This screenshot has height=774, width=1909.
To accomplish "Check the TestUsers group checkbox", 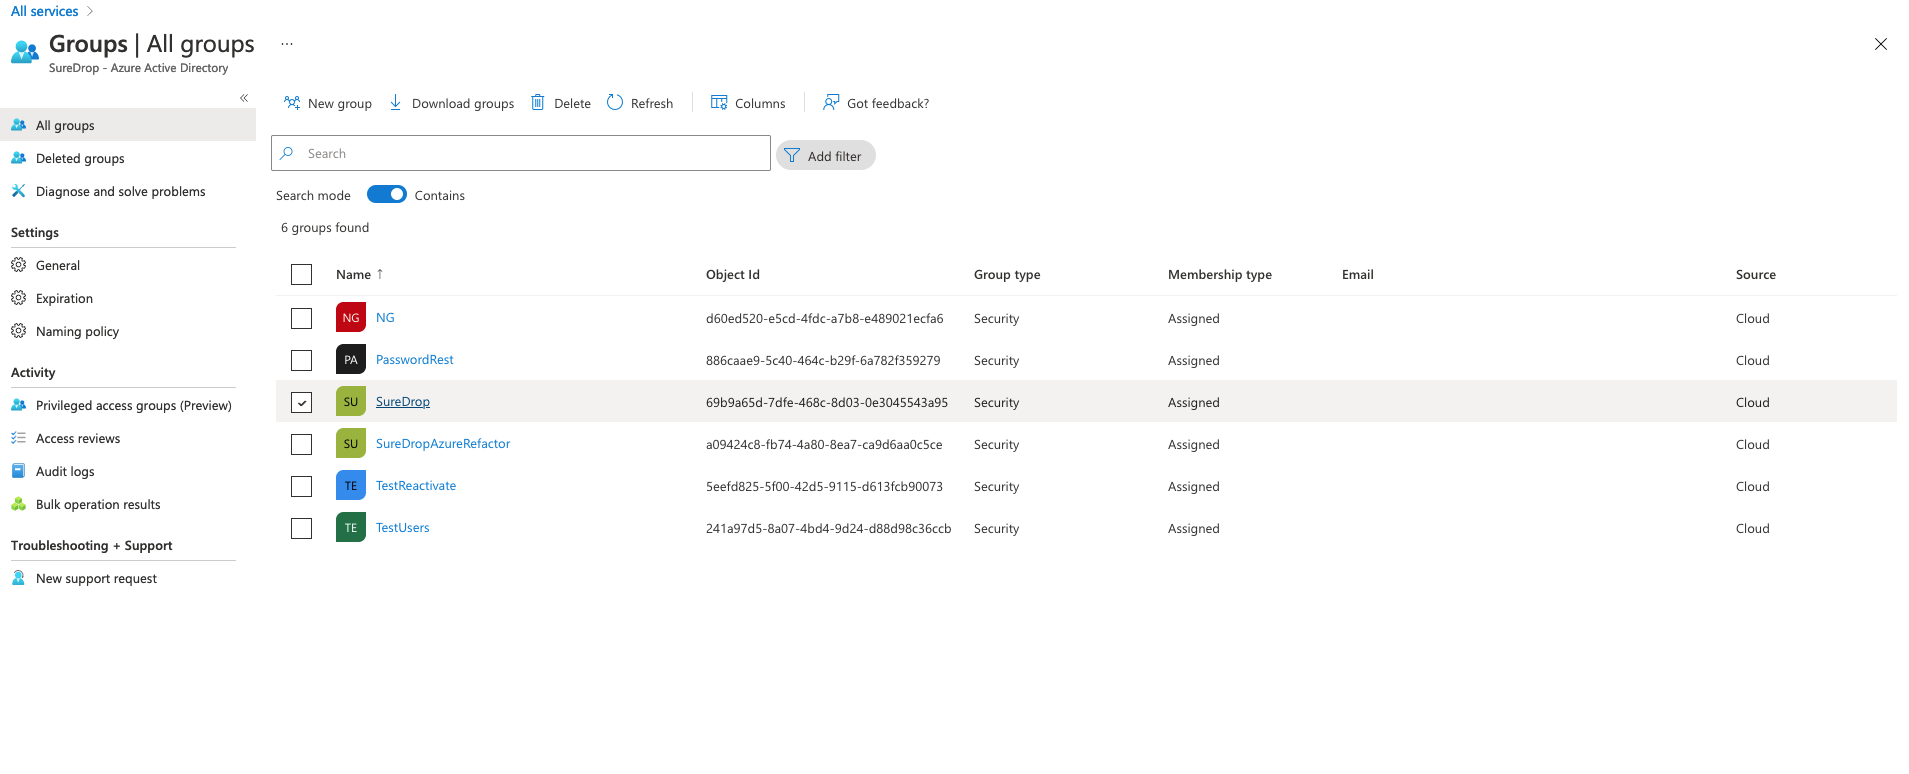I will (301, 528).
